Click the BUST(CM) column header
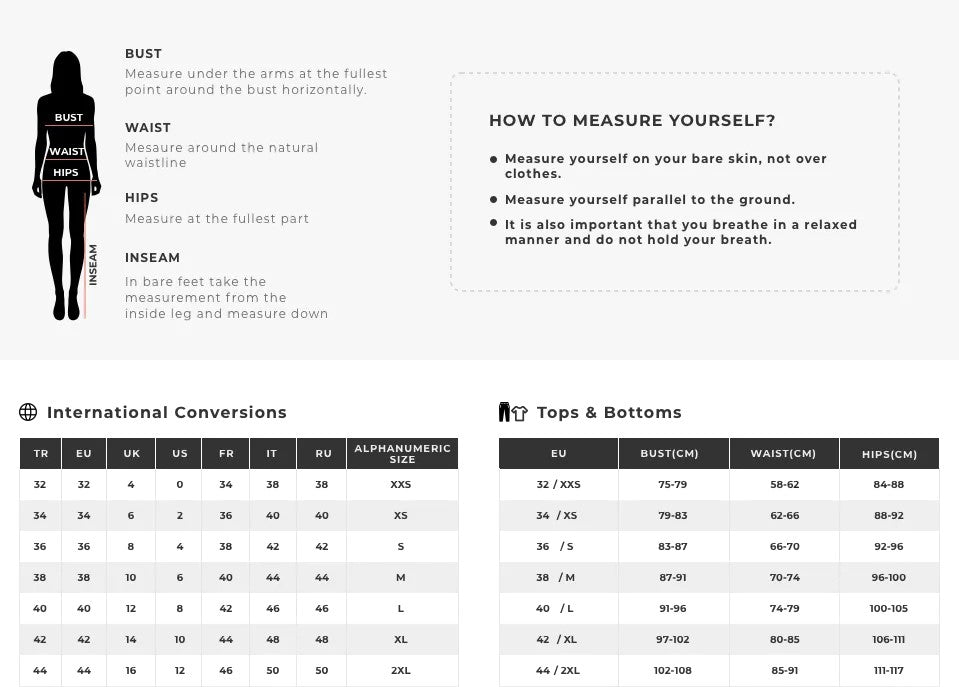 pos(669,454)
